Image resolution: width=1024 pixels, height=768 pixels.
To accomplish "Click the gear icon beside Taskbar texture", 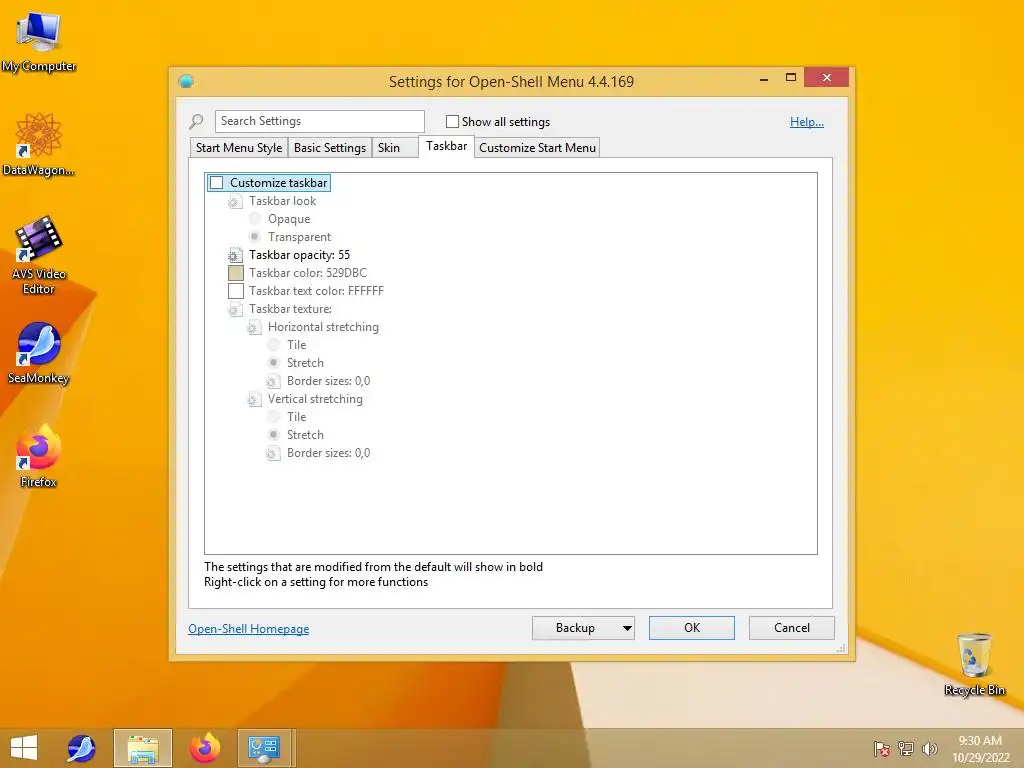I will 234,310.
